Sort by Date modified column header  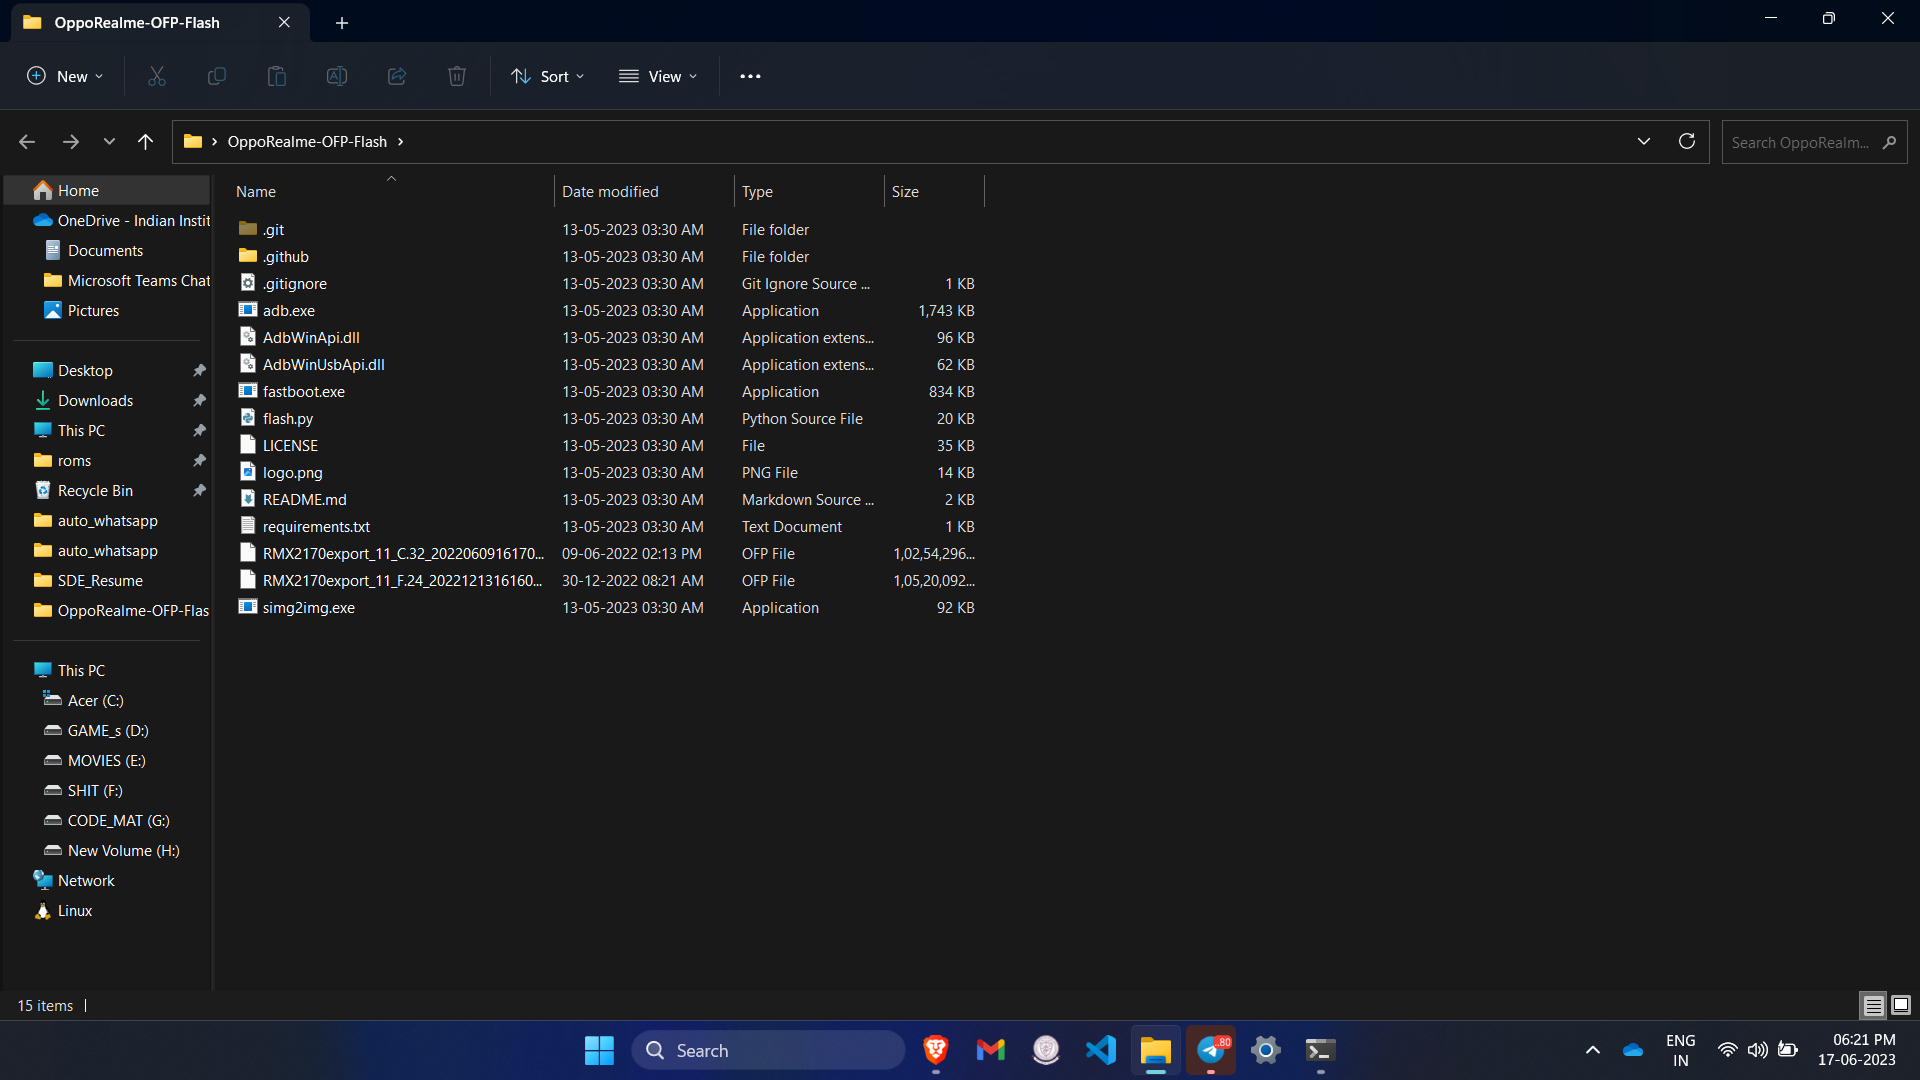[610, 191]
